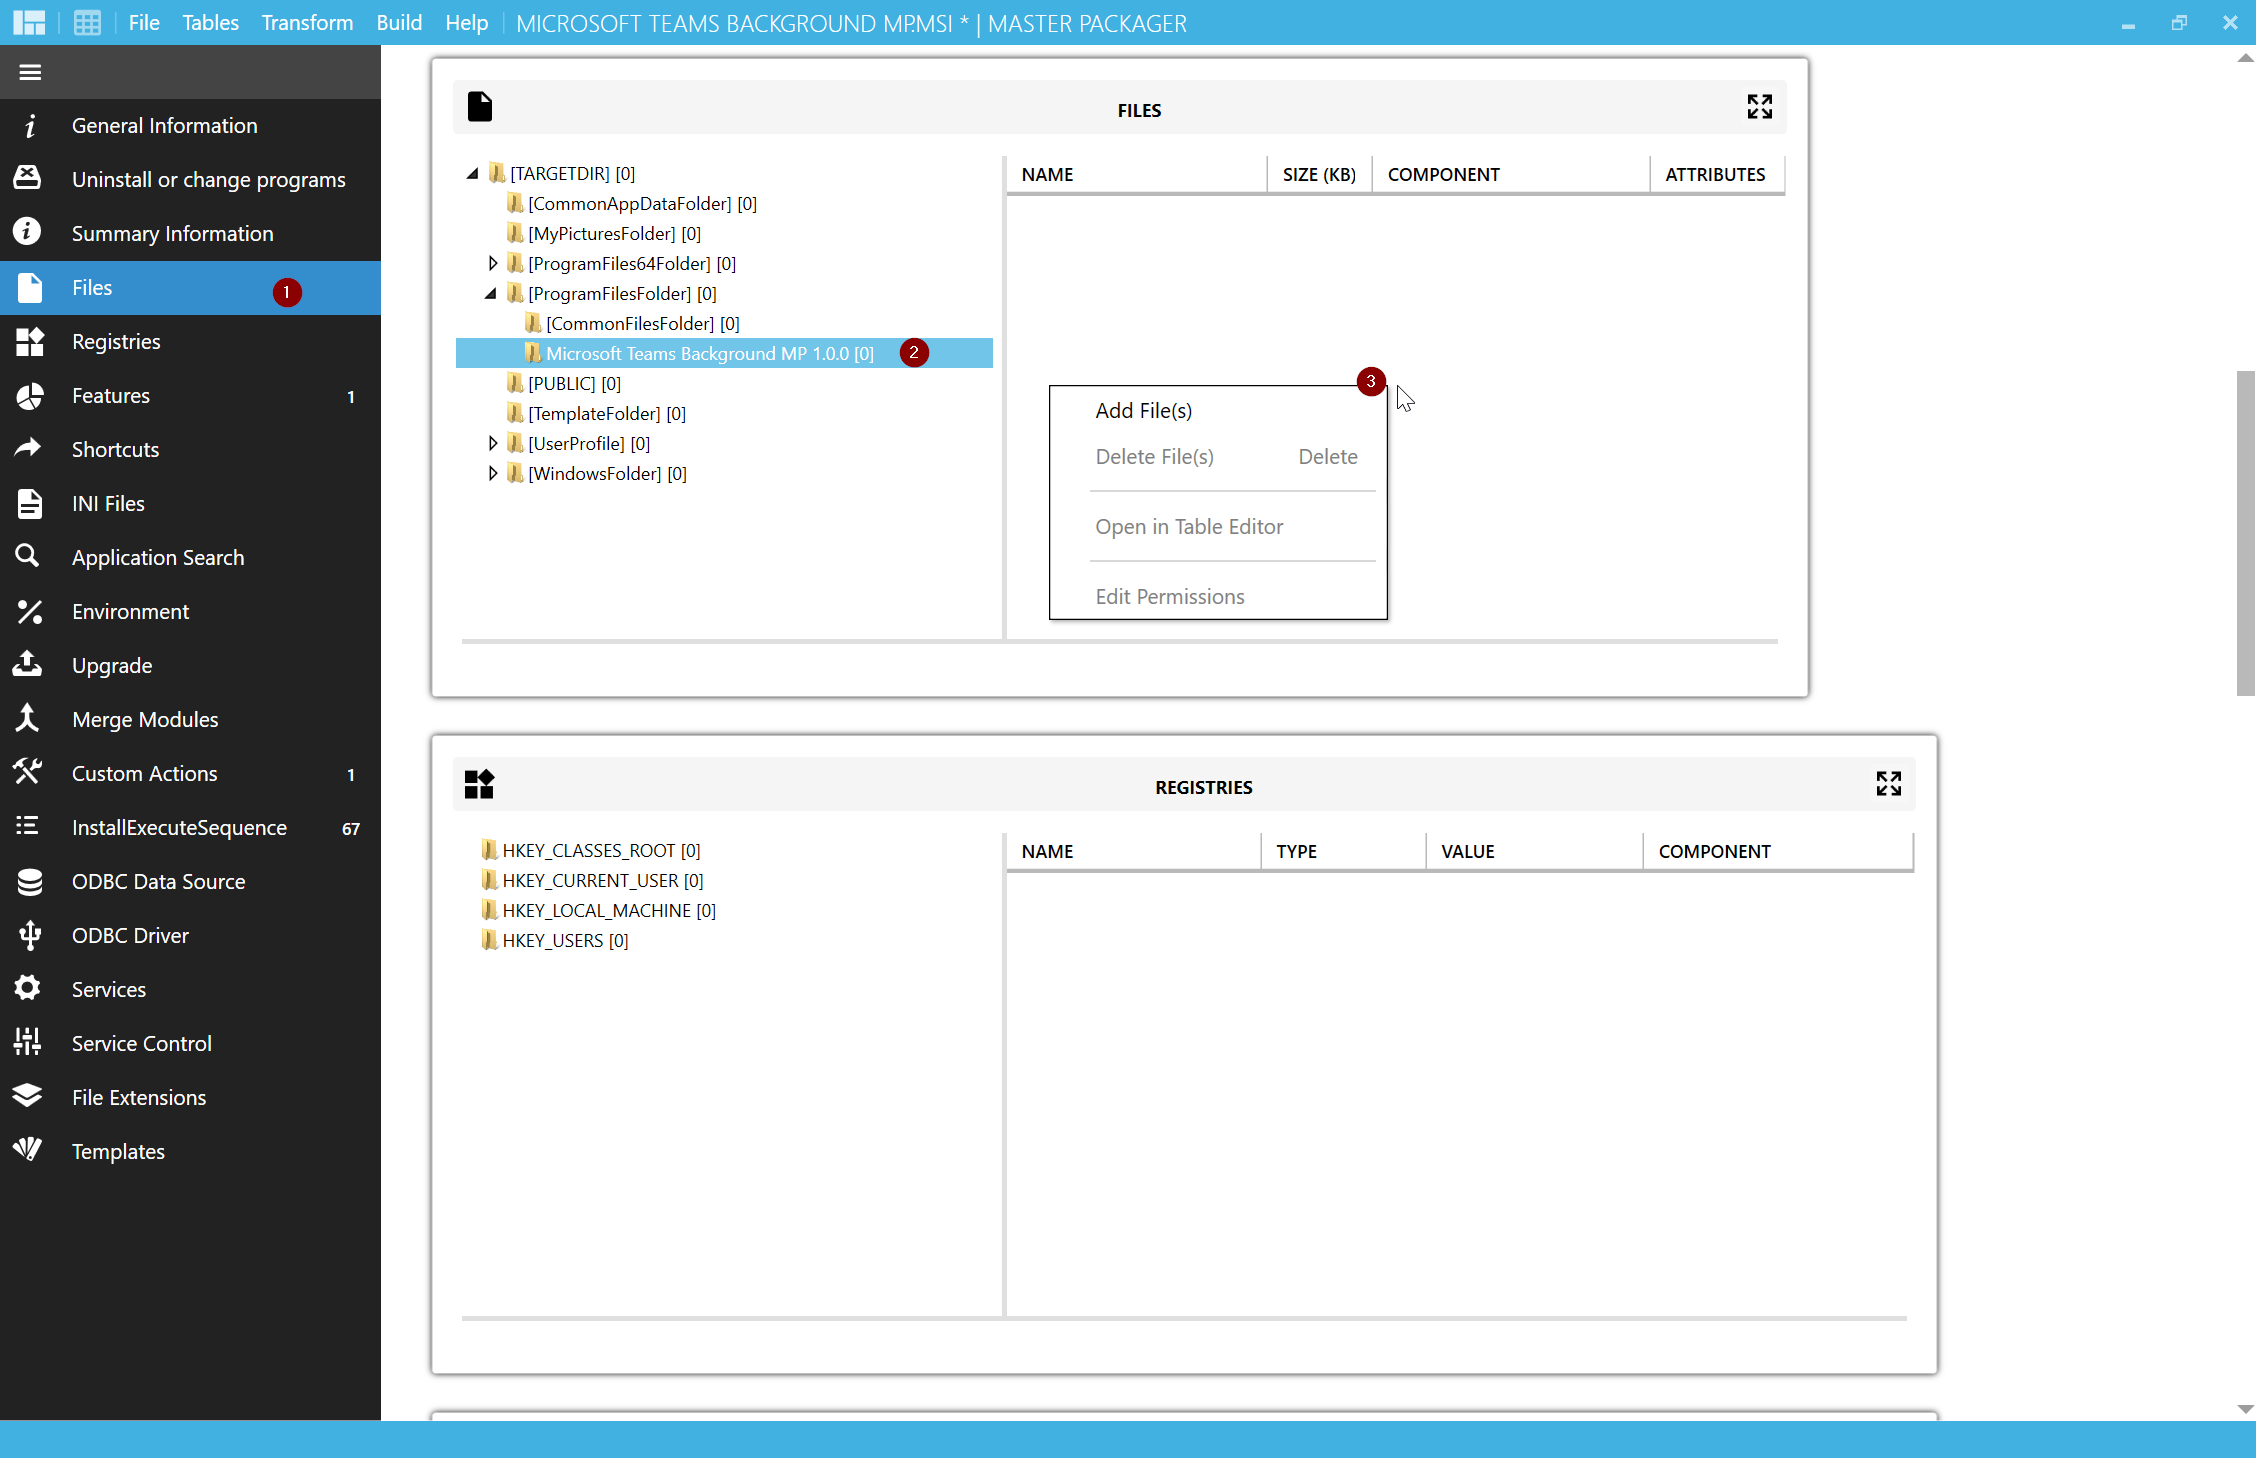Click the Master Packager logo icon
The image size is (2256, 1458).
click(29, 22)
